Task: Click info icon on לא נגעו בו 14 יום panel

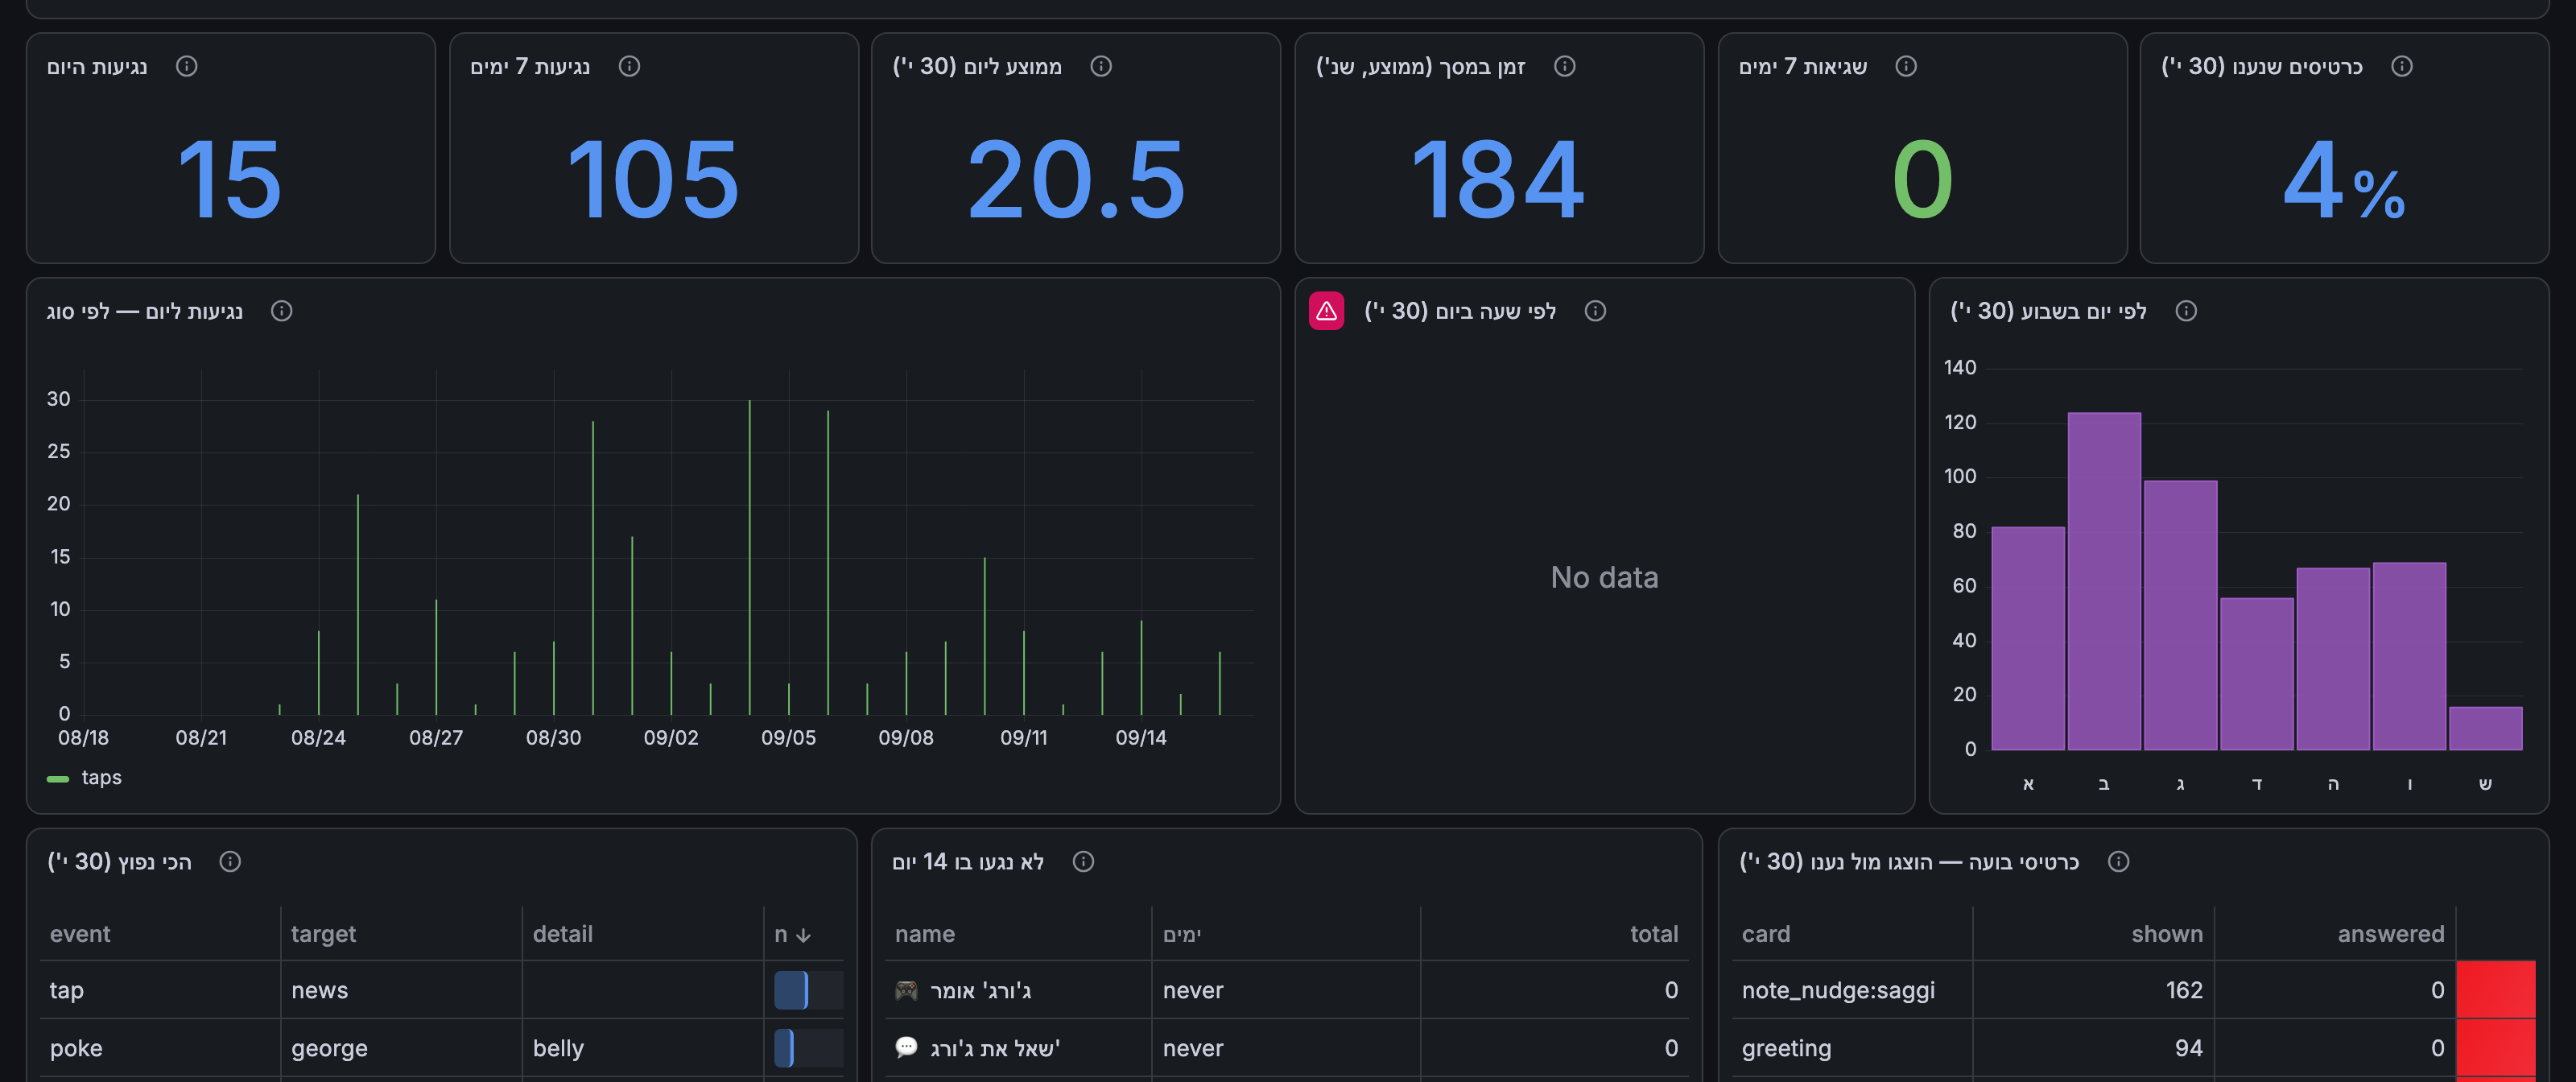Action: 1083,861
